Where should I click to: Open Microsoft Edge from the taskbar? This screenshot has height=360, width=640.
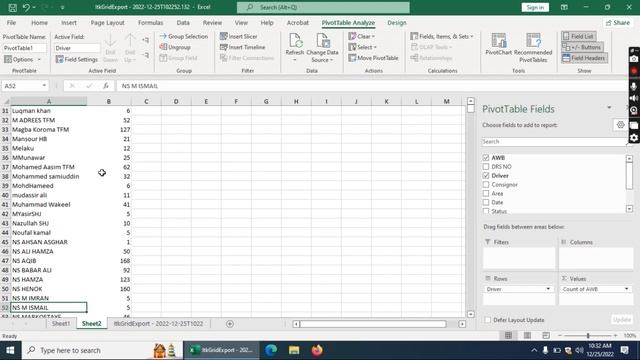pos(271,350)
